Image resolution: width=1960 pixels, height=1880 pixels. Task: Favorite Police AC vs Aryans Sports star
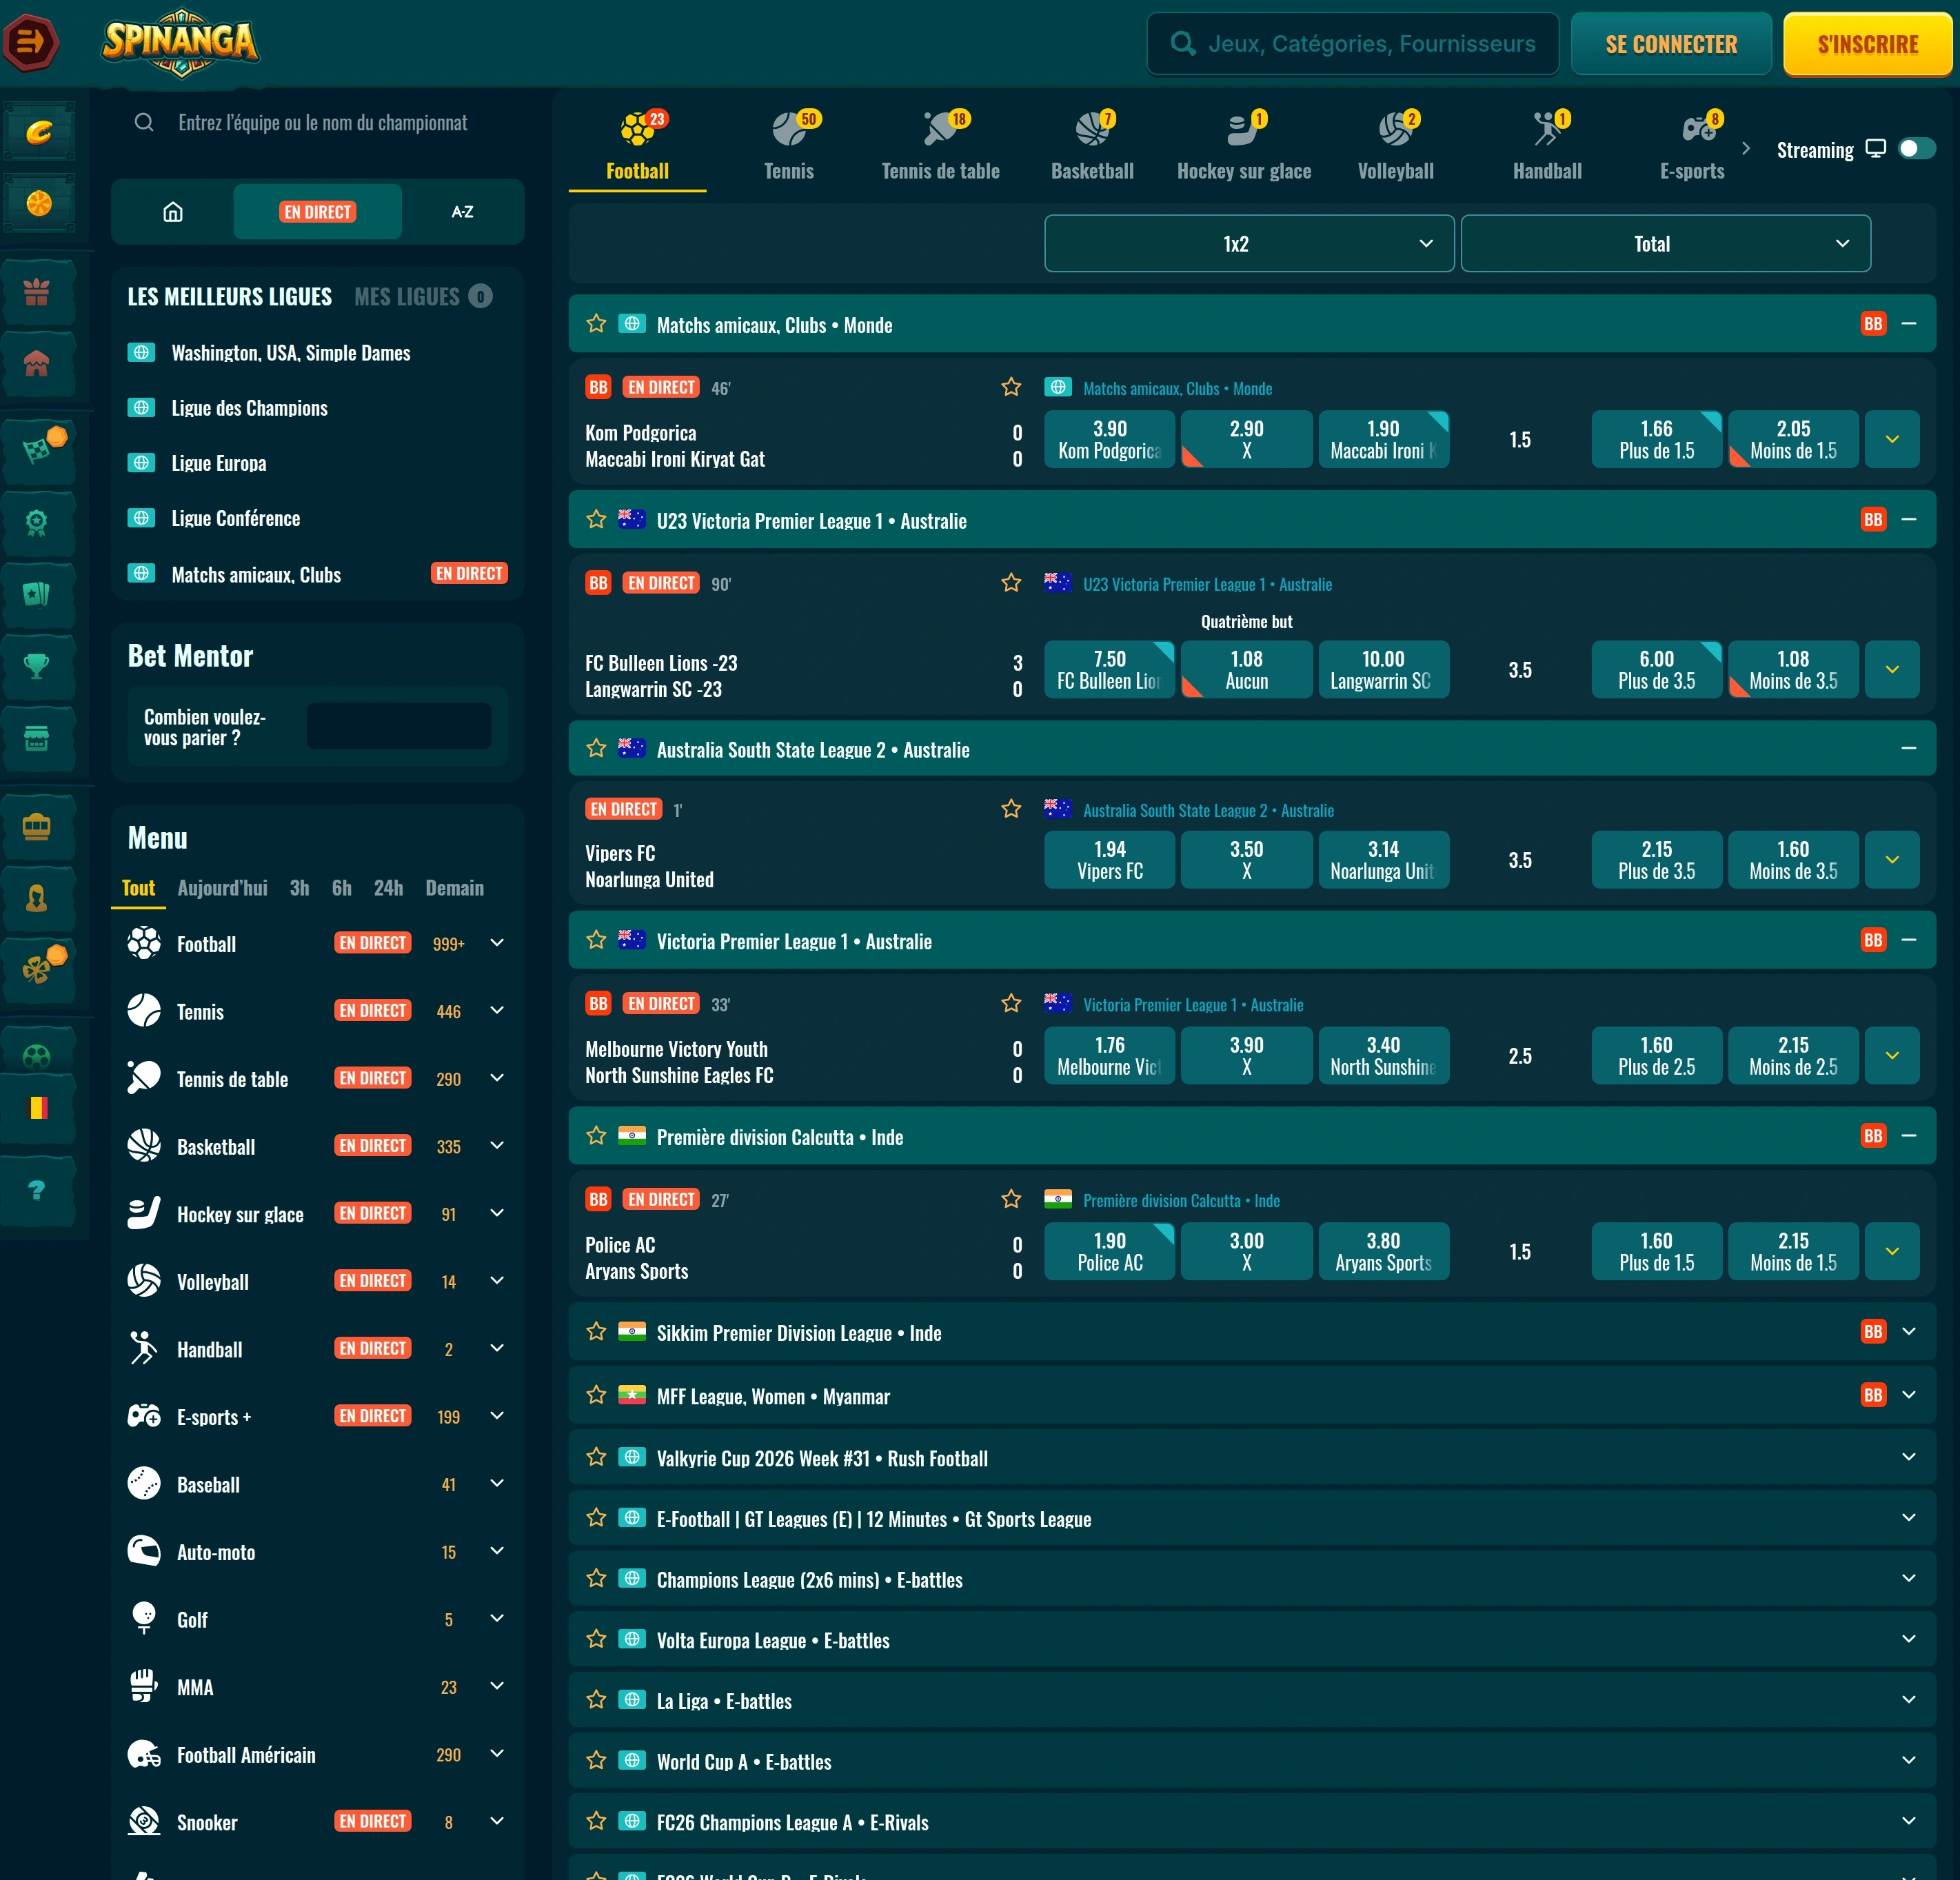[x=1011, y=1199]
